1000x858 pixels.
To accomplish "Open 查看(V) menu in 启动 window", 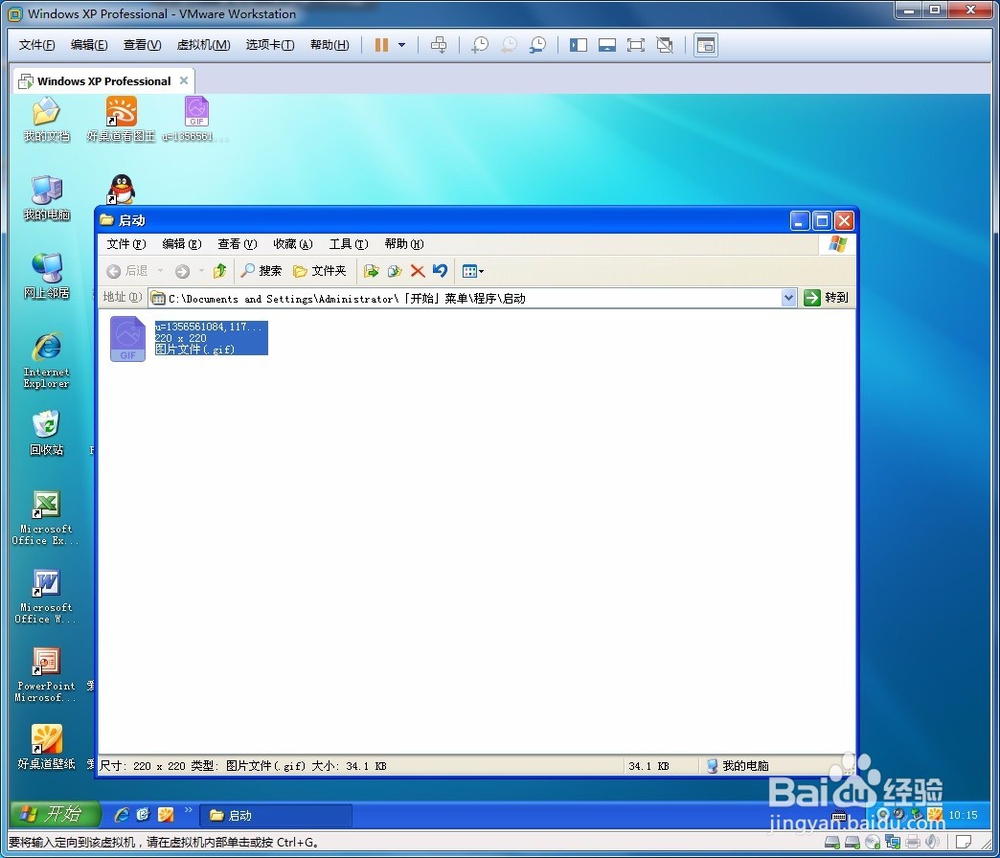I will pos(237,244).
